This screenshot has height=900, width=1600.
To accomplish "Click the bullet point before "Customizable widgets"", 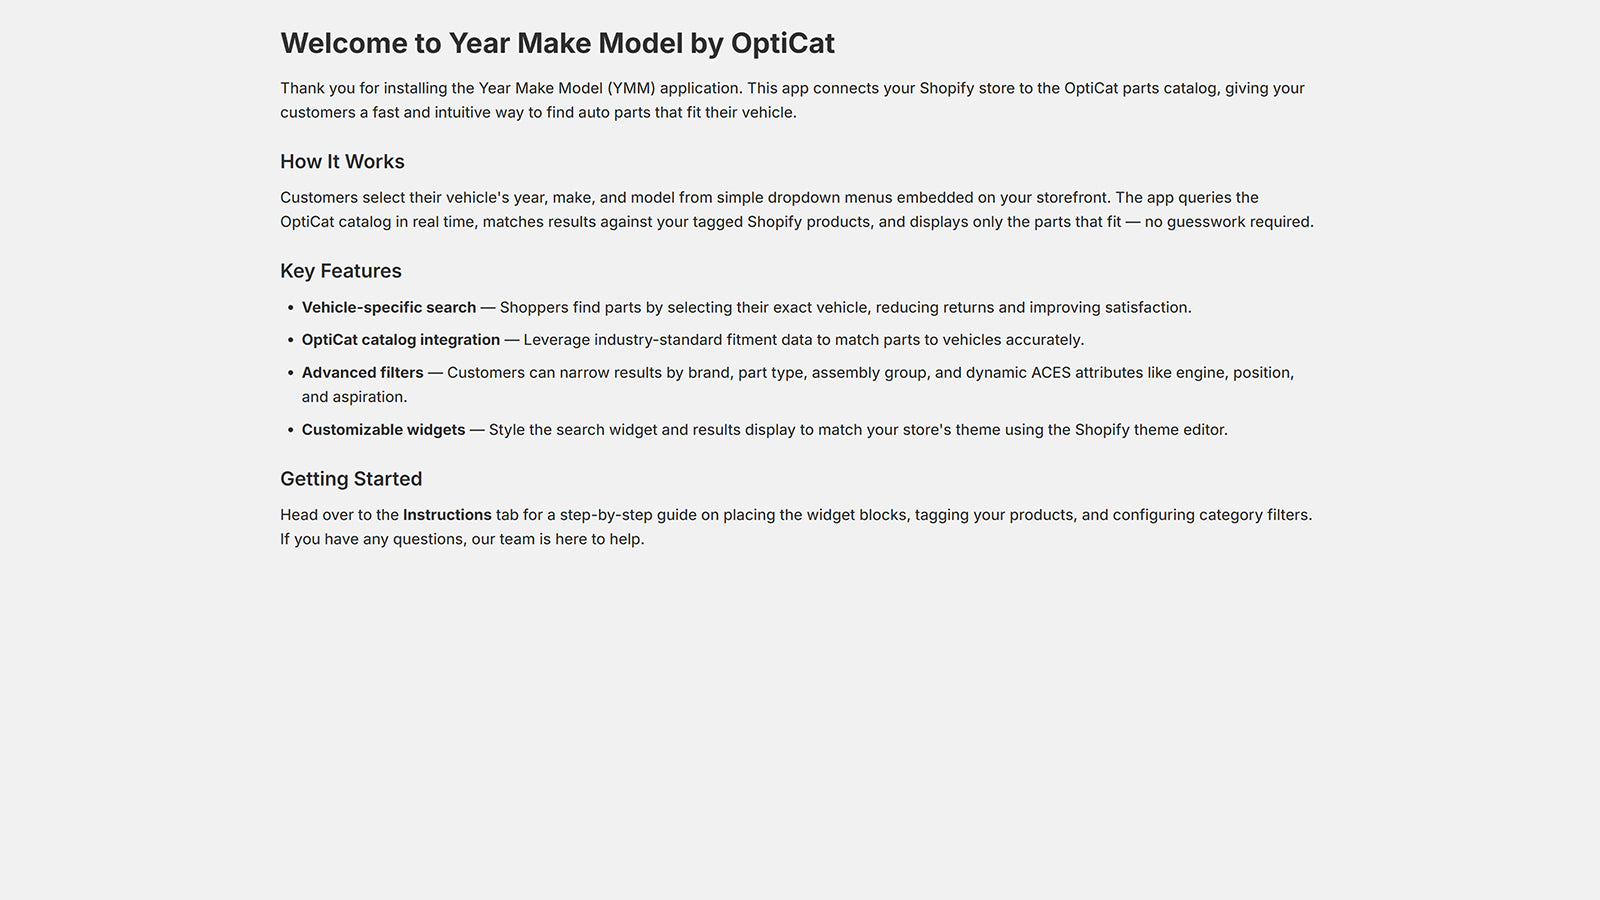I will [291, 430].
